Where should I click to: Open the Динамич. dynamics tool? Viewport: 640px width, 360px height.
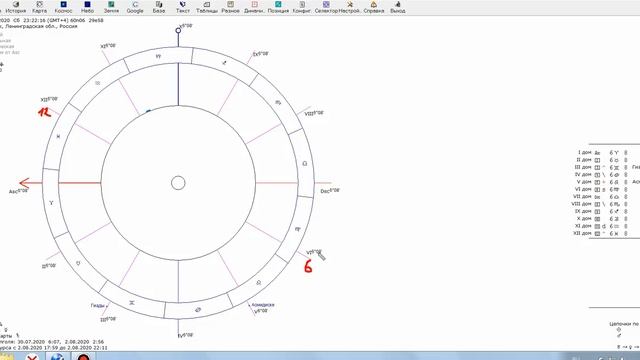[254, 7]
